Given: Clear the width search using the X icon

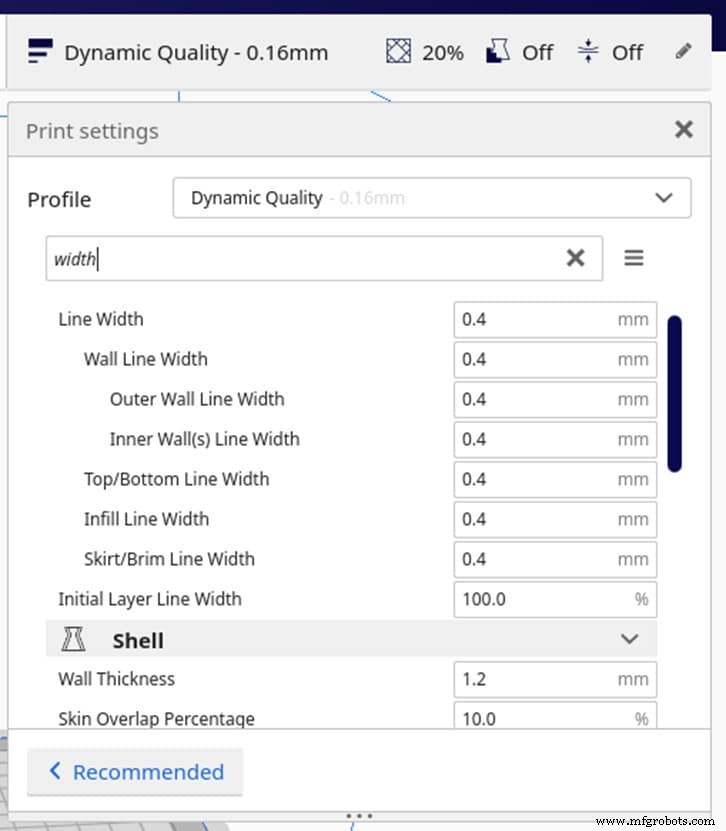Looking at the screenshot, I should (x=576, y=258).
